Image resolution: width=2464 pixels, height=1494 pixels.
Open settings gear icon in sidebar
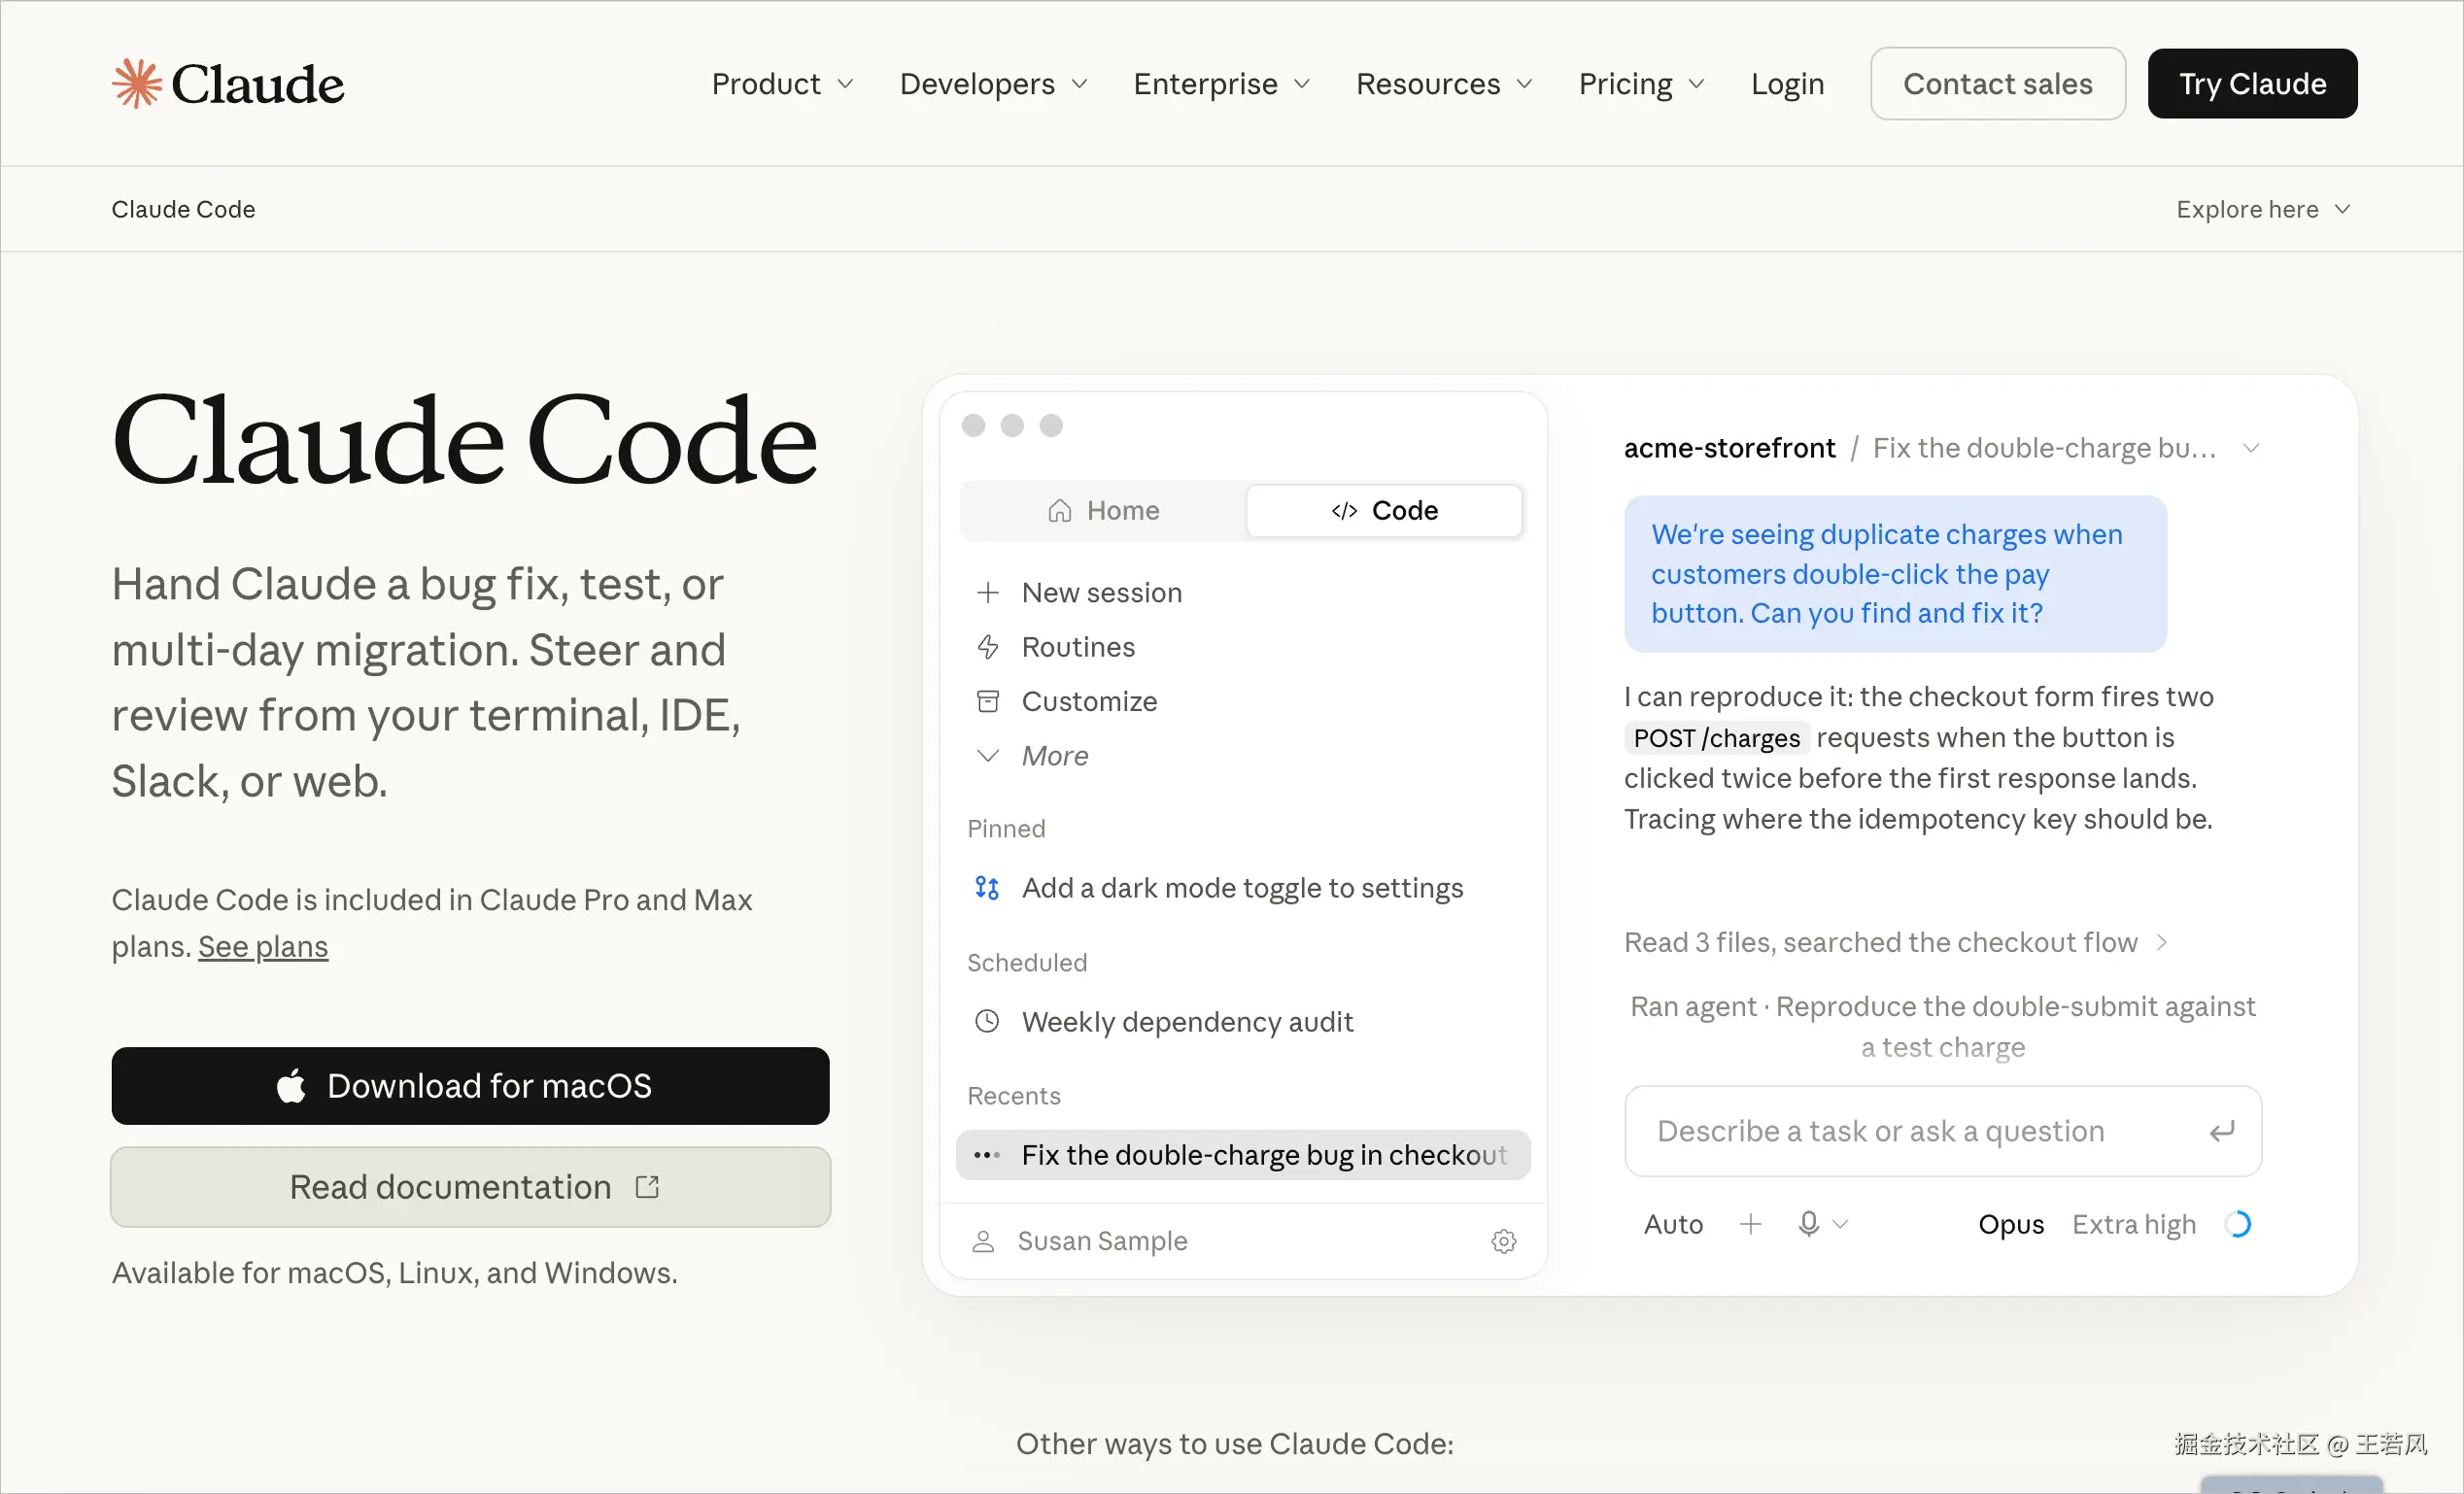click(1503, 1241)
